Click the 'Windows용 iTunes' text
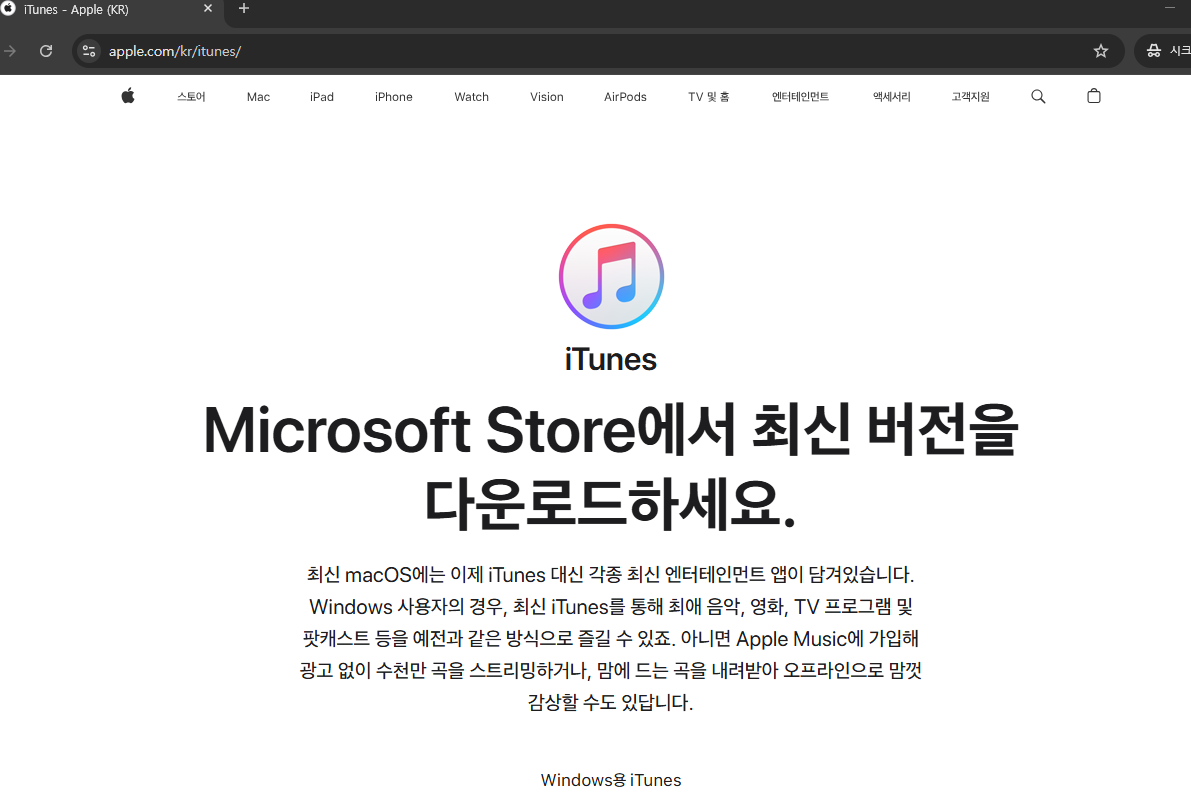The height and width of the screenshot is (801, 1191). [611, 780]
